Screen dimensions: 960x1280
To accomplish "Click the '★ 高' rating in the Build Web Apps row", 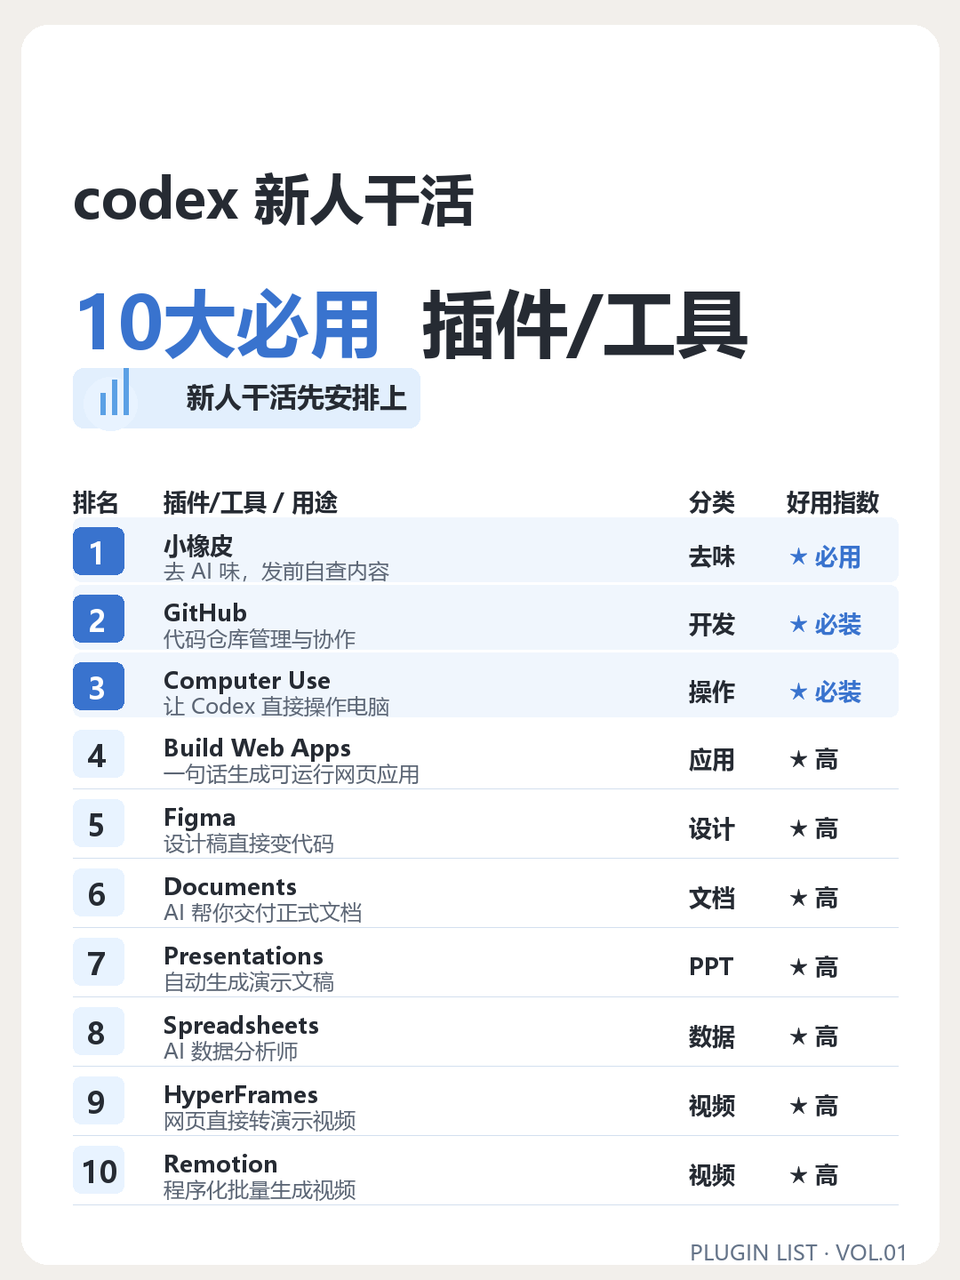I will click(814, 760).
